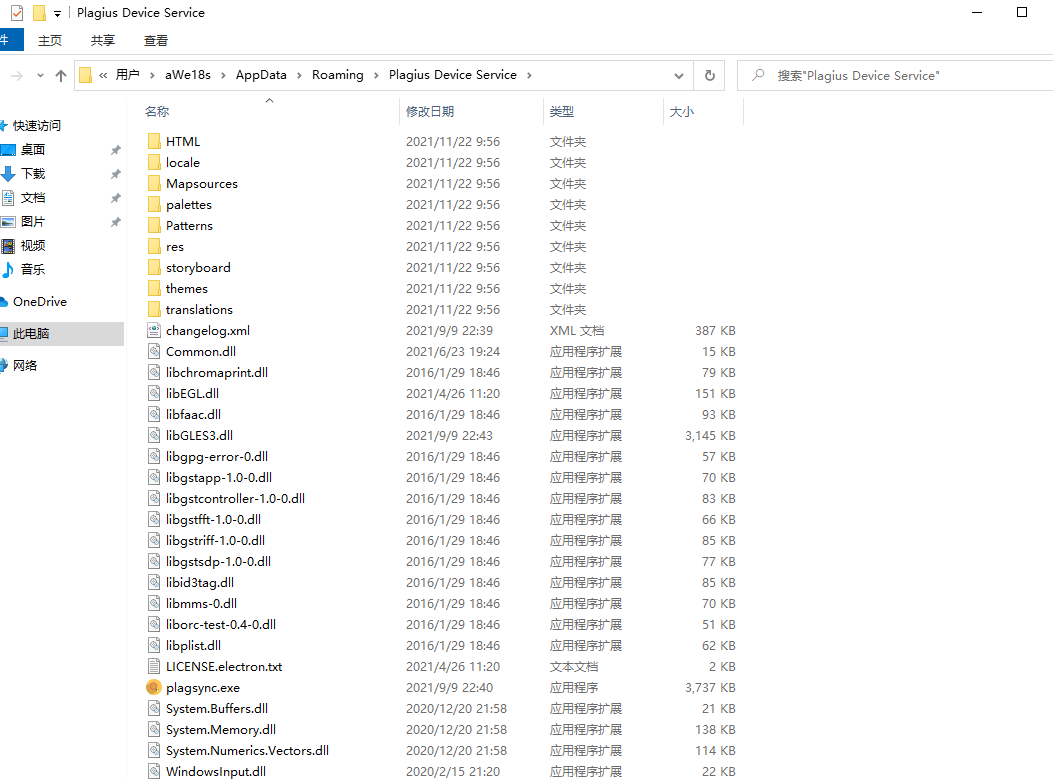Sort files by 修改日期 column header
Viewport: 1053px width, 779px height.
click(x=430, y=111)
